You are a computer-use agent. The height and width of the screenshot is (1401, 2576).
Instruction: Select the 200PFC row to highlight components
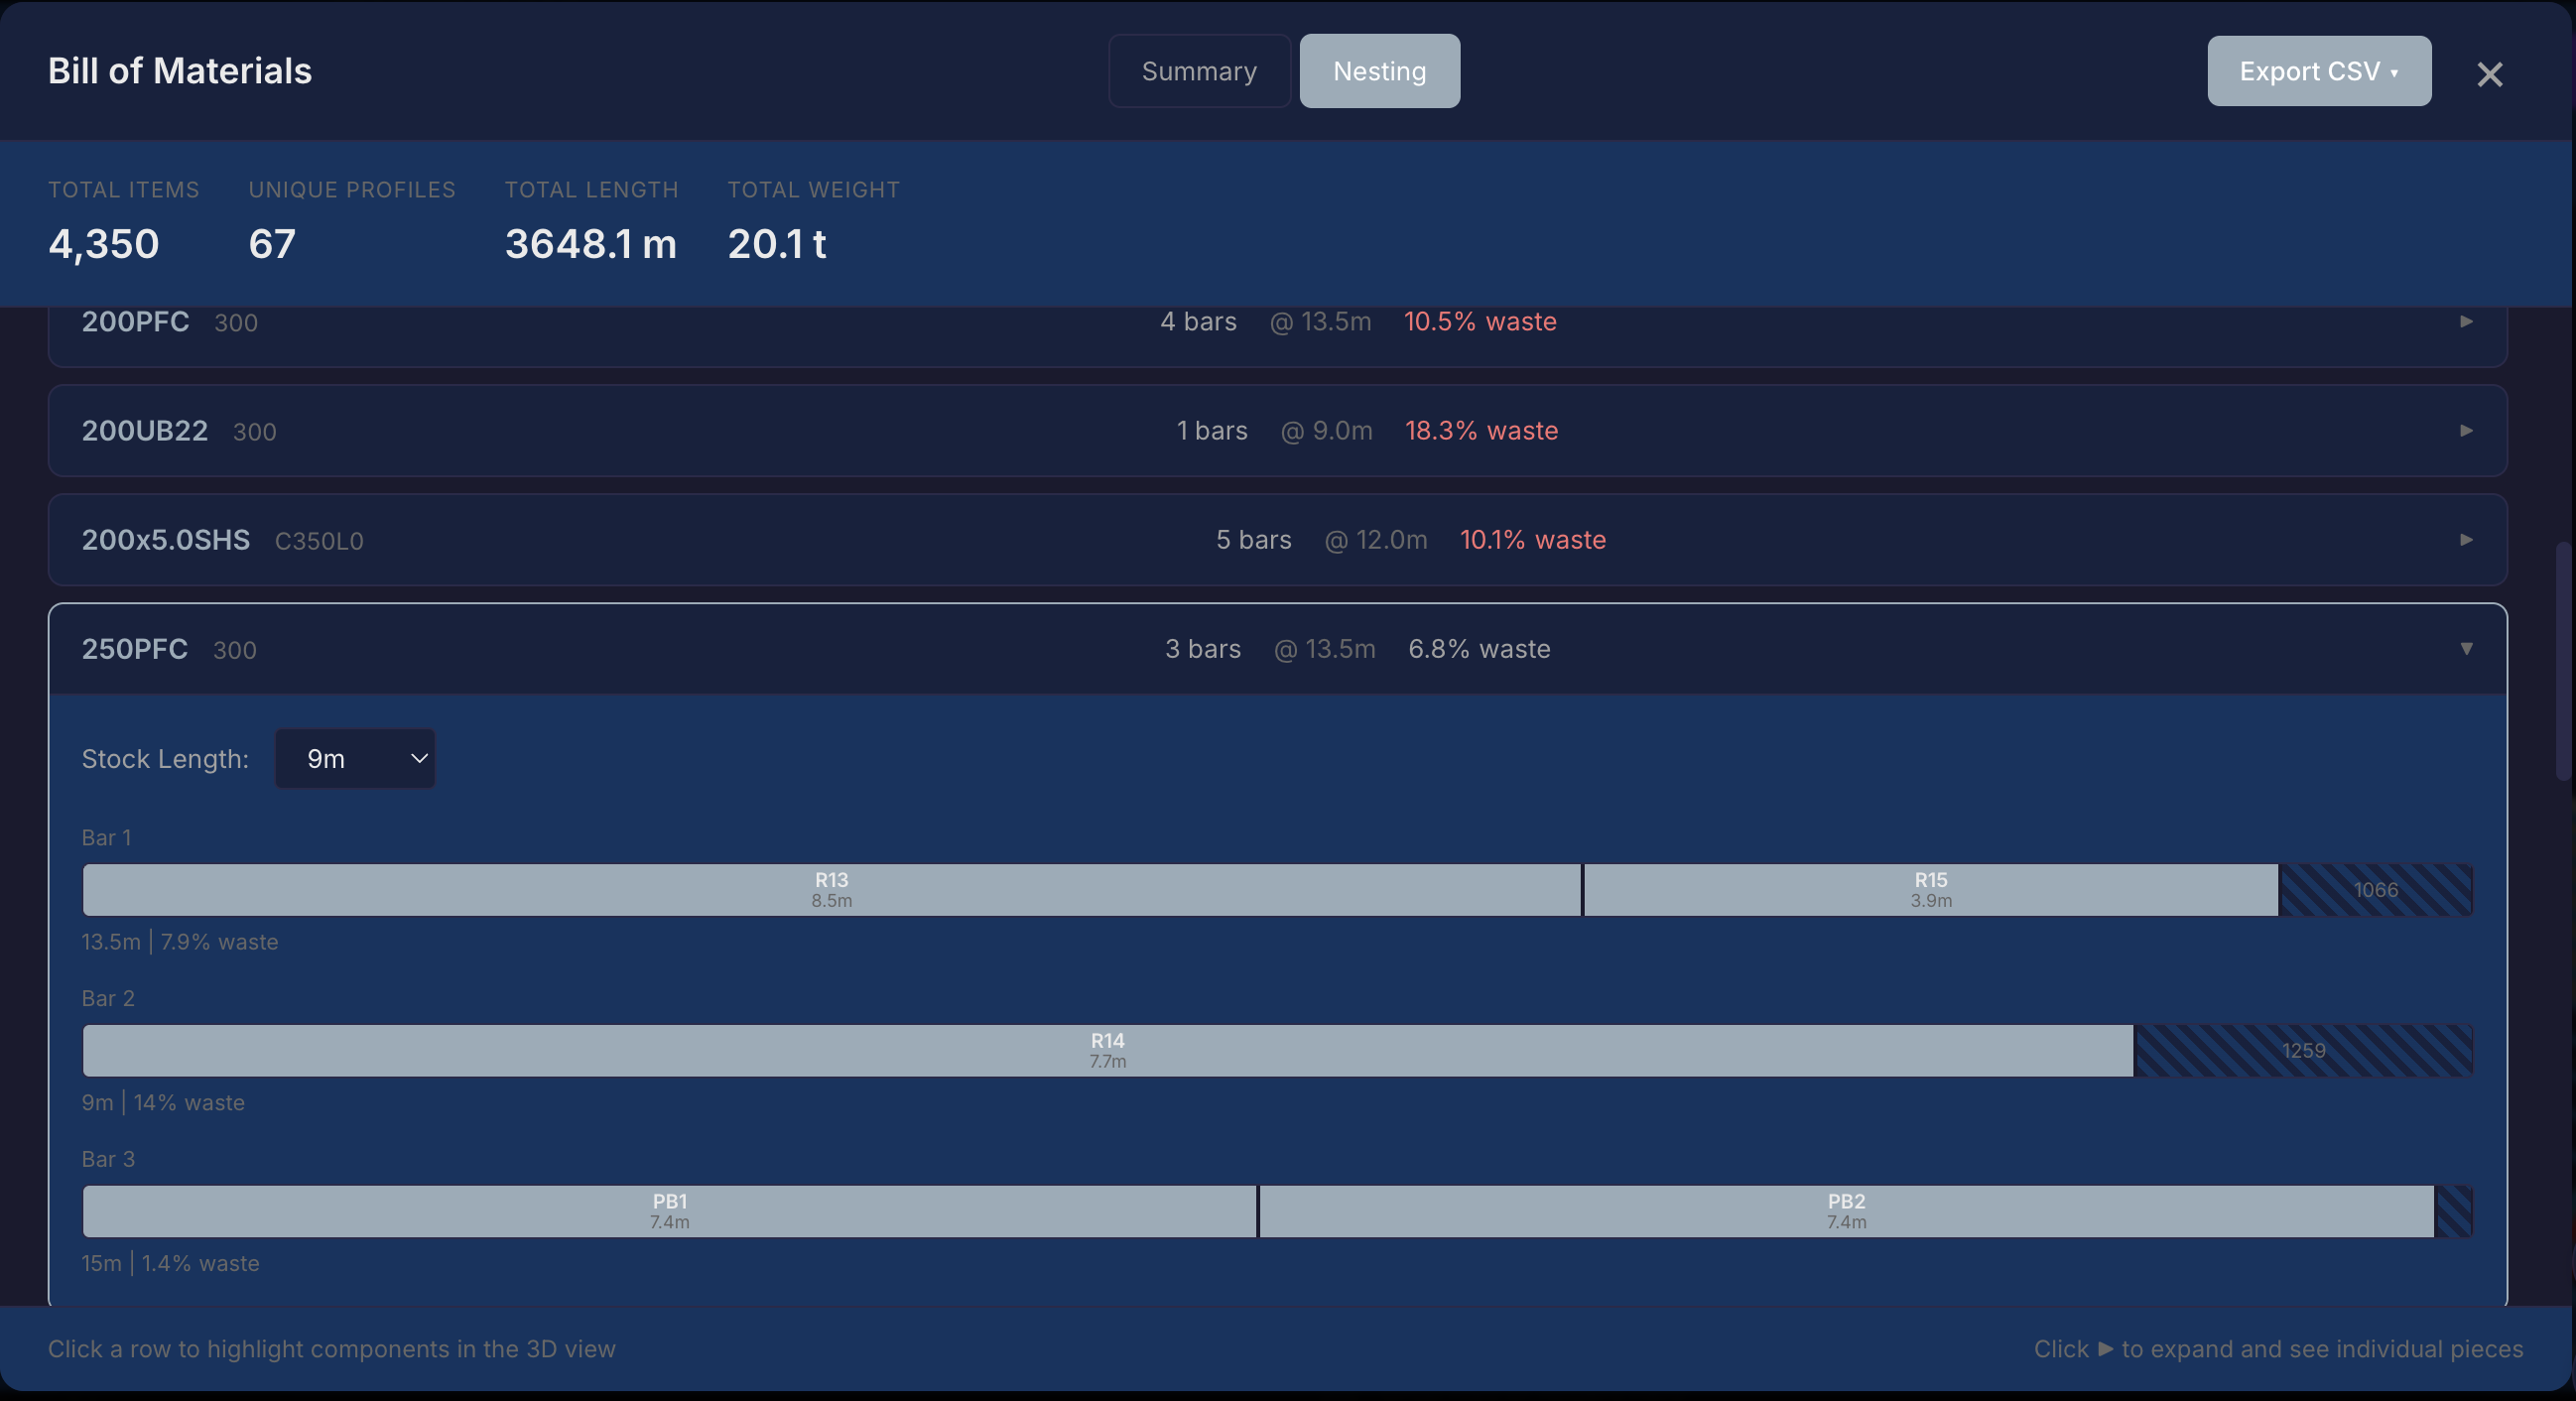click(800, 322)
